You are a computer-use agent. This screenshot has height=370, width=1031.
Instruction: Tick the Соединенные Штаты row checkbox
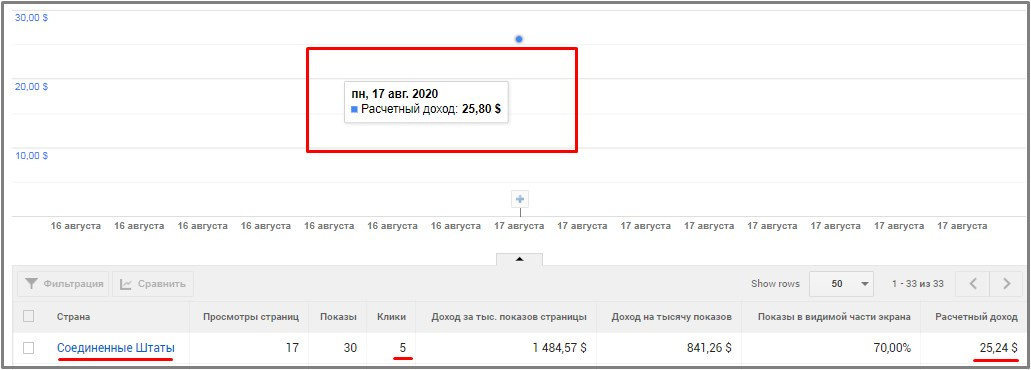[x=28, y=348]
